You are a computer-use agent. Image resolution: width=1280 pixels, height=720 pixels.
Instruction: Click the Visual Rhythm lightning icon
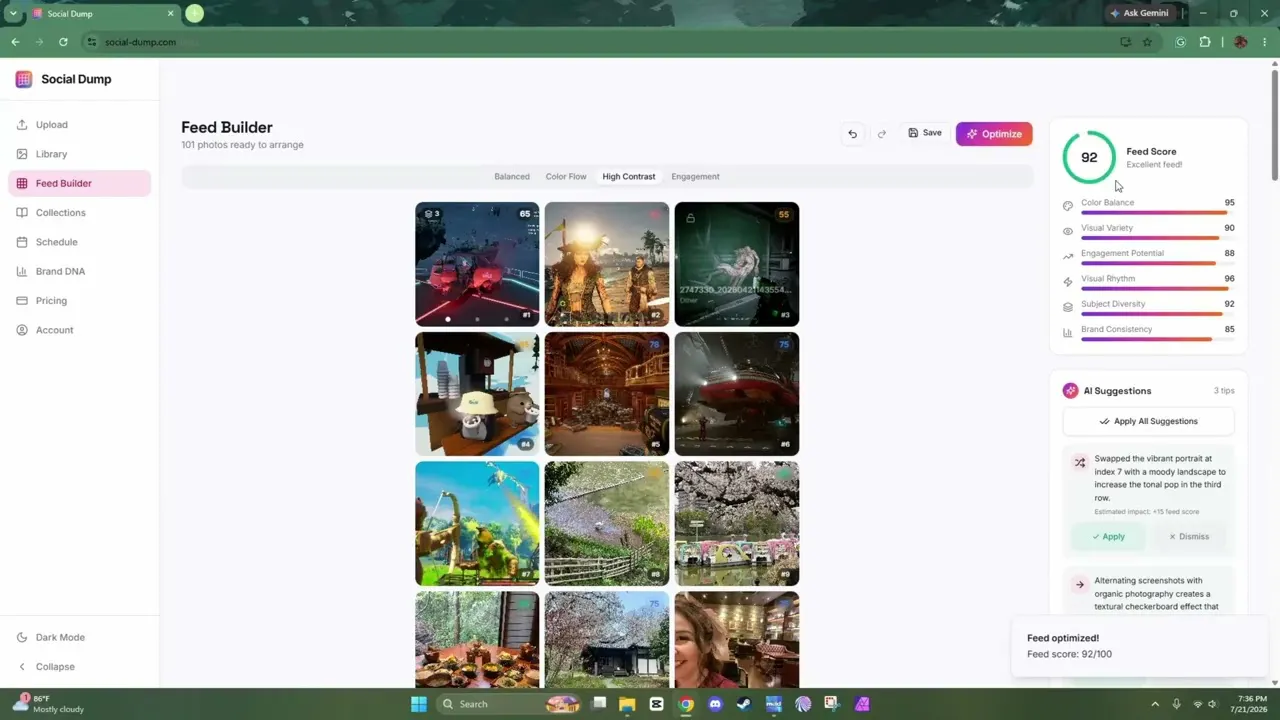1068,282
